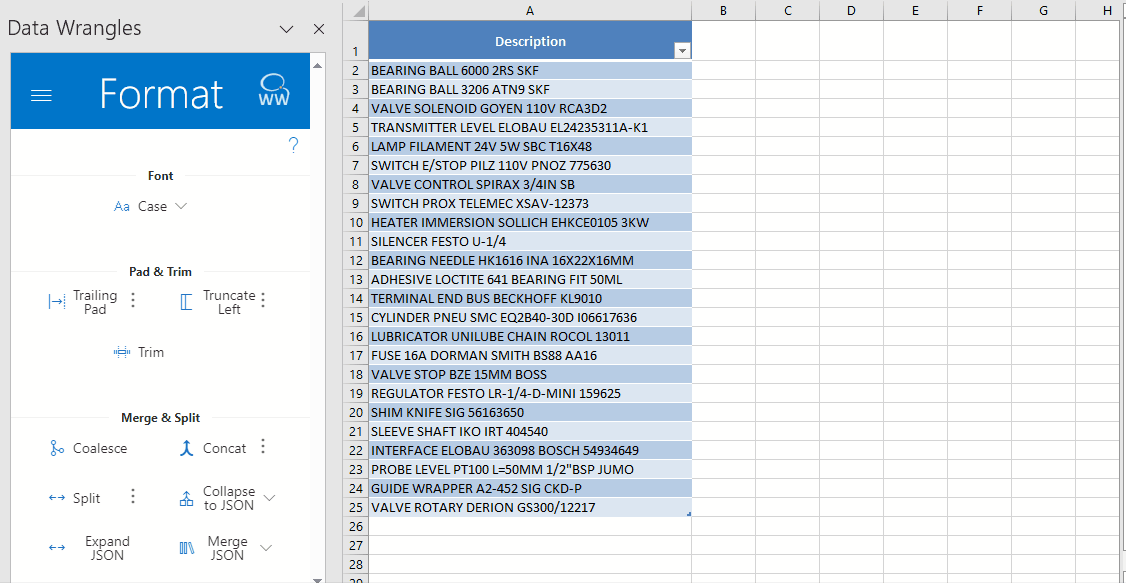The image size is (1126, 583).
Task: Click the Concat merge icon
Action: click(x=187, y=449)
